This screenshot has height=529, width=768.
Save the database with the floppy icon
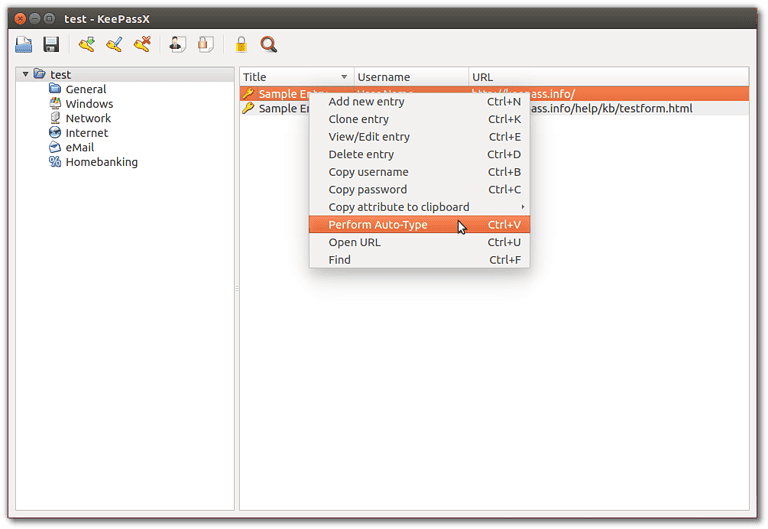tap(51, 44)
